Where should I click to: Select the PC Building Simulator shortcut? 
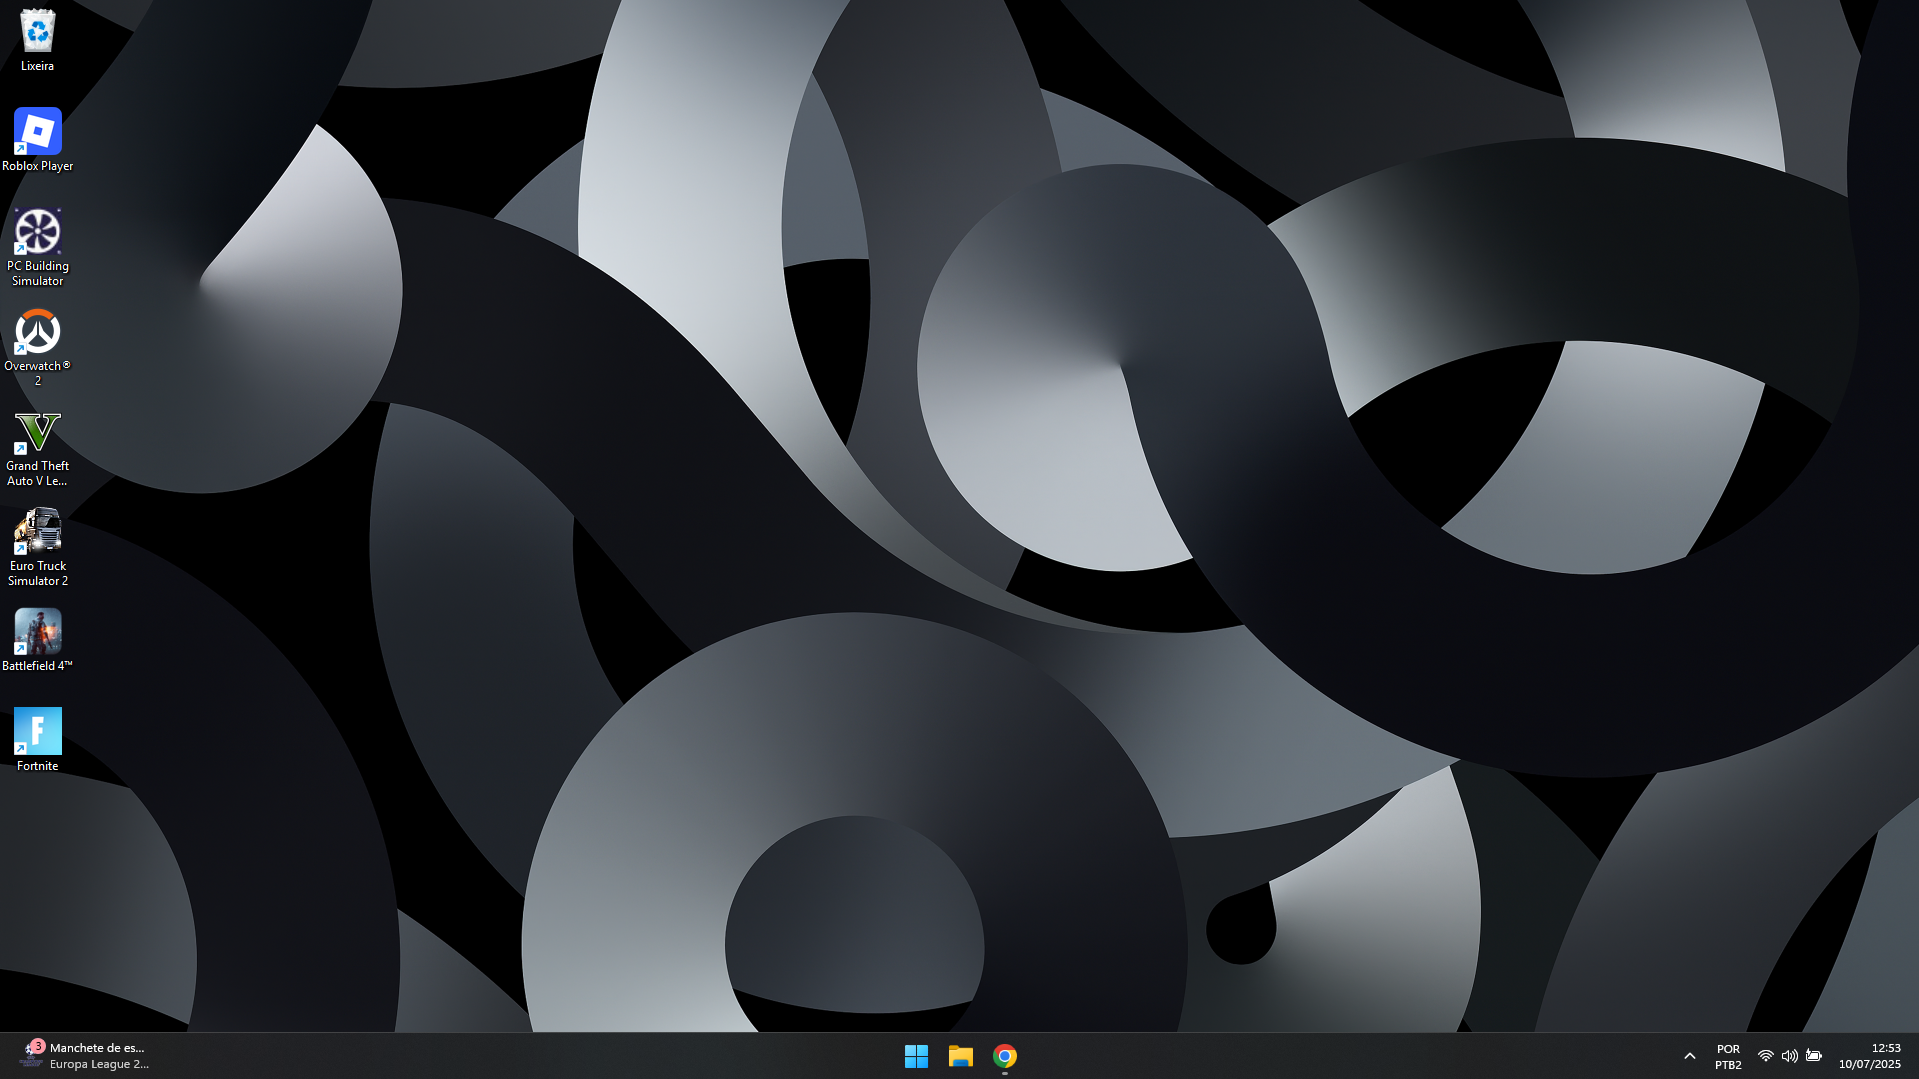[37, 247]
